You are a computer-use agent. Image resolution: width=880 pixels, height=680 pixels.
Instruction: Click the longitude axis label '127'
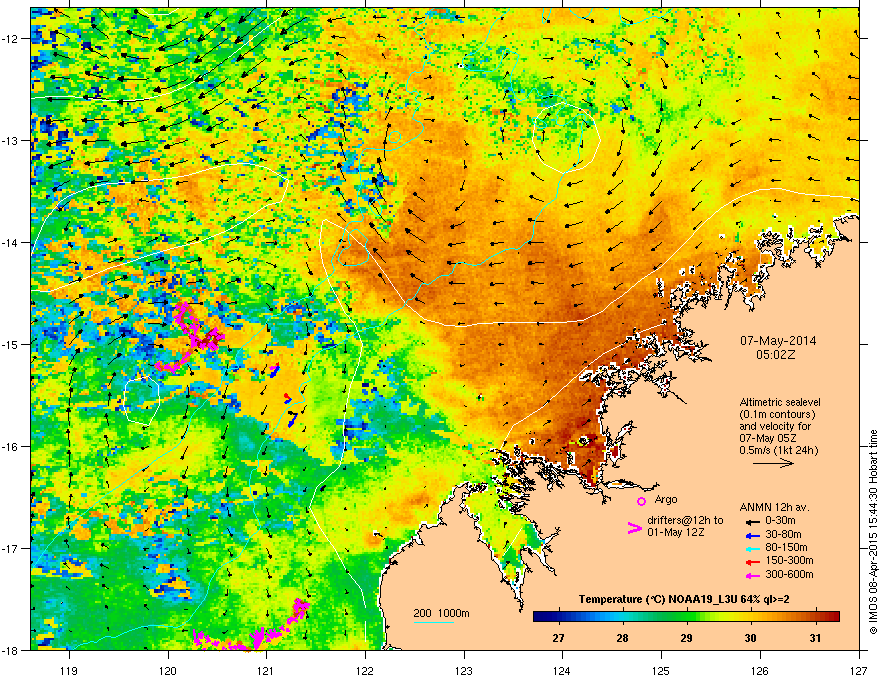pos(859,670)
